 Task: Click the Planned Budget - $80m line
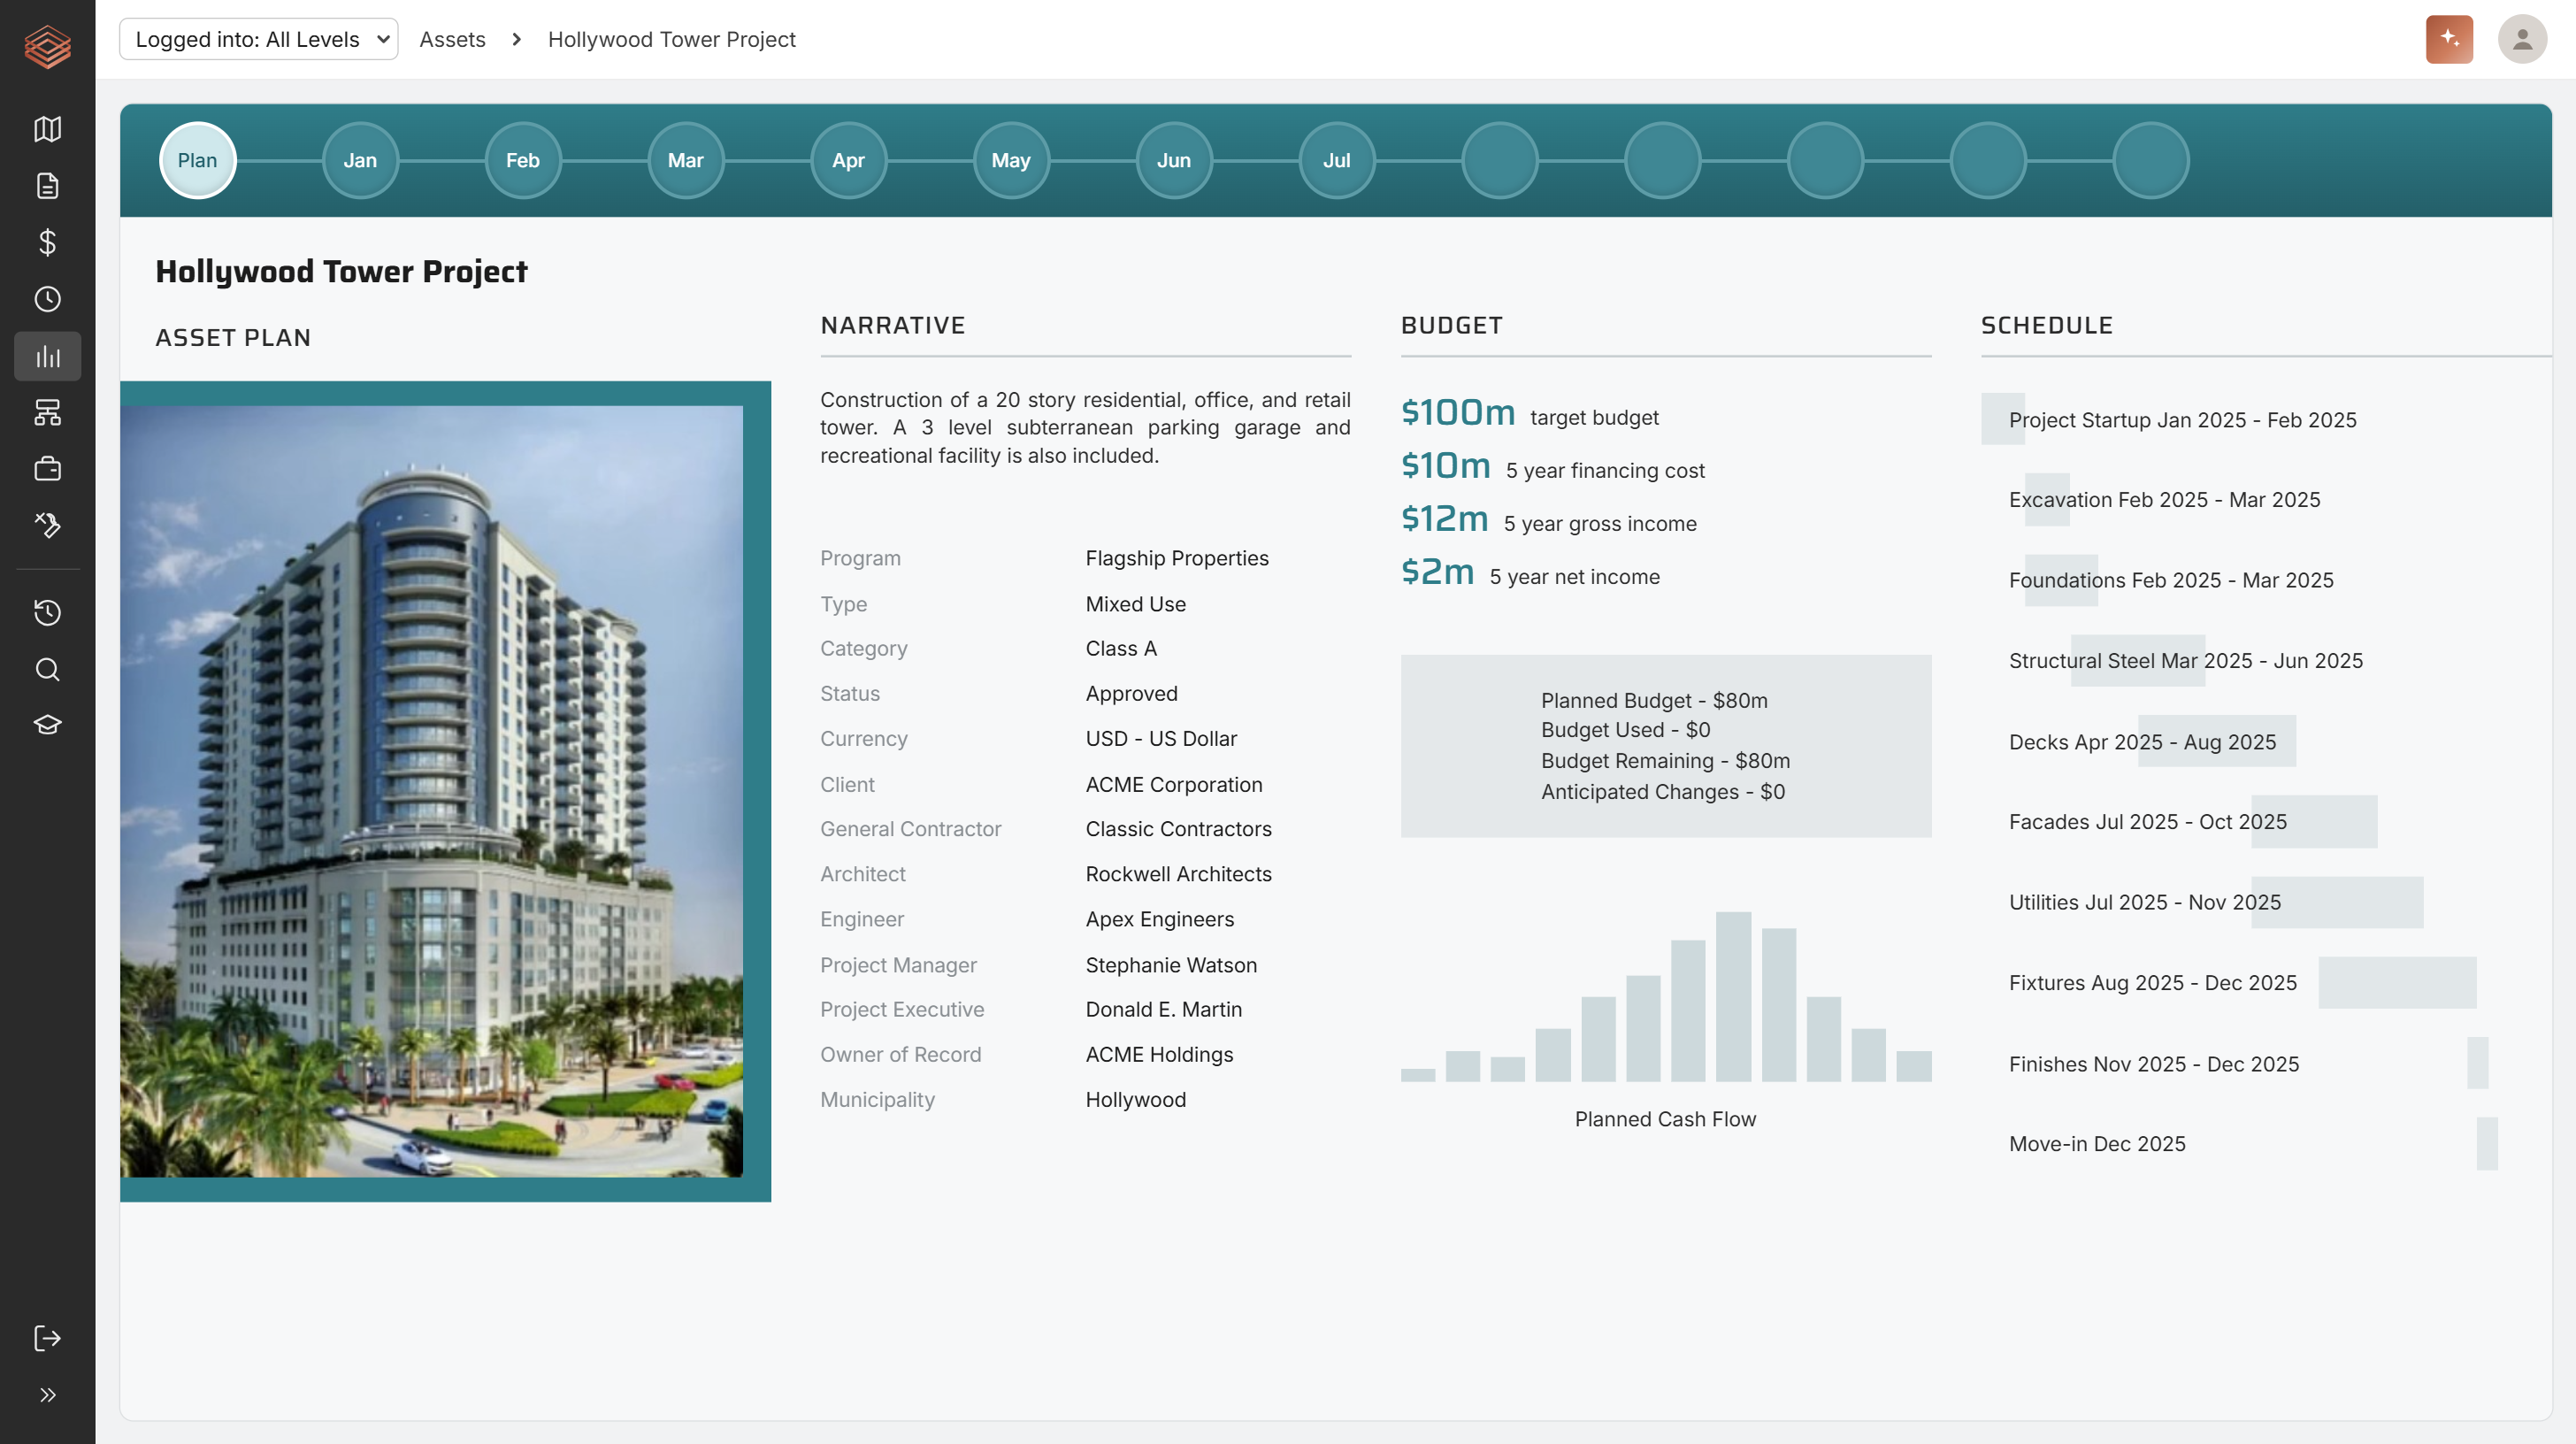click(x=1654, y=700)
